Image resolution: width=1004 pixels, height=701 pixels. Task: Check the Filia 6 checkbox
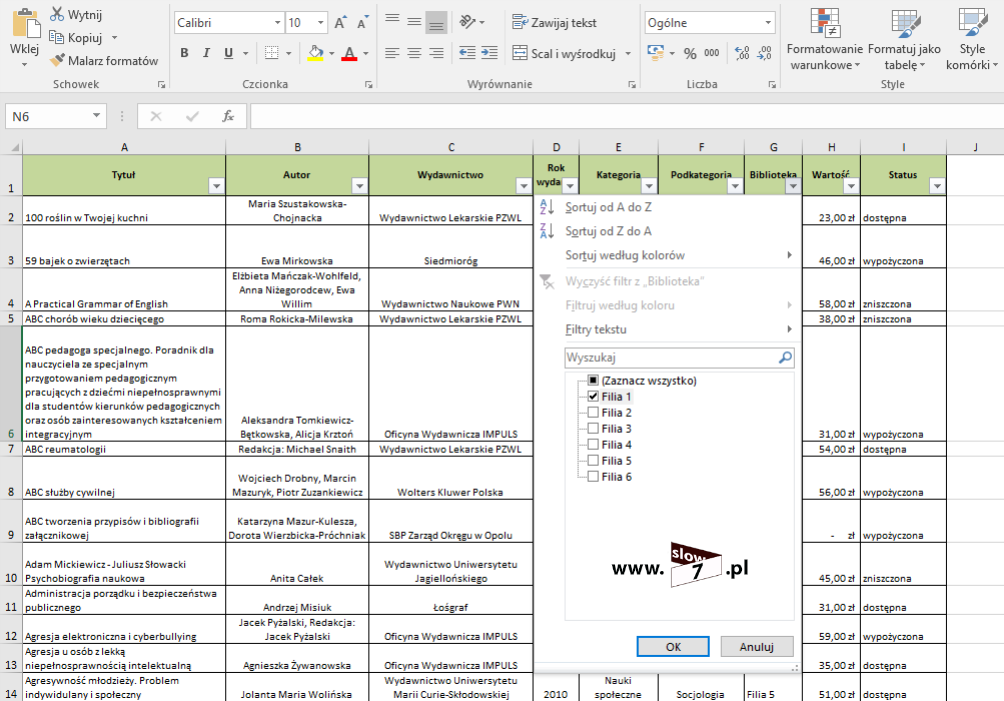(x=593, y=476)
